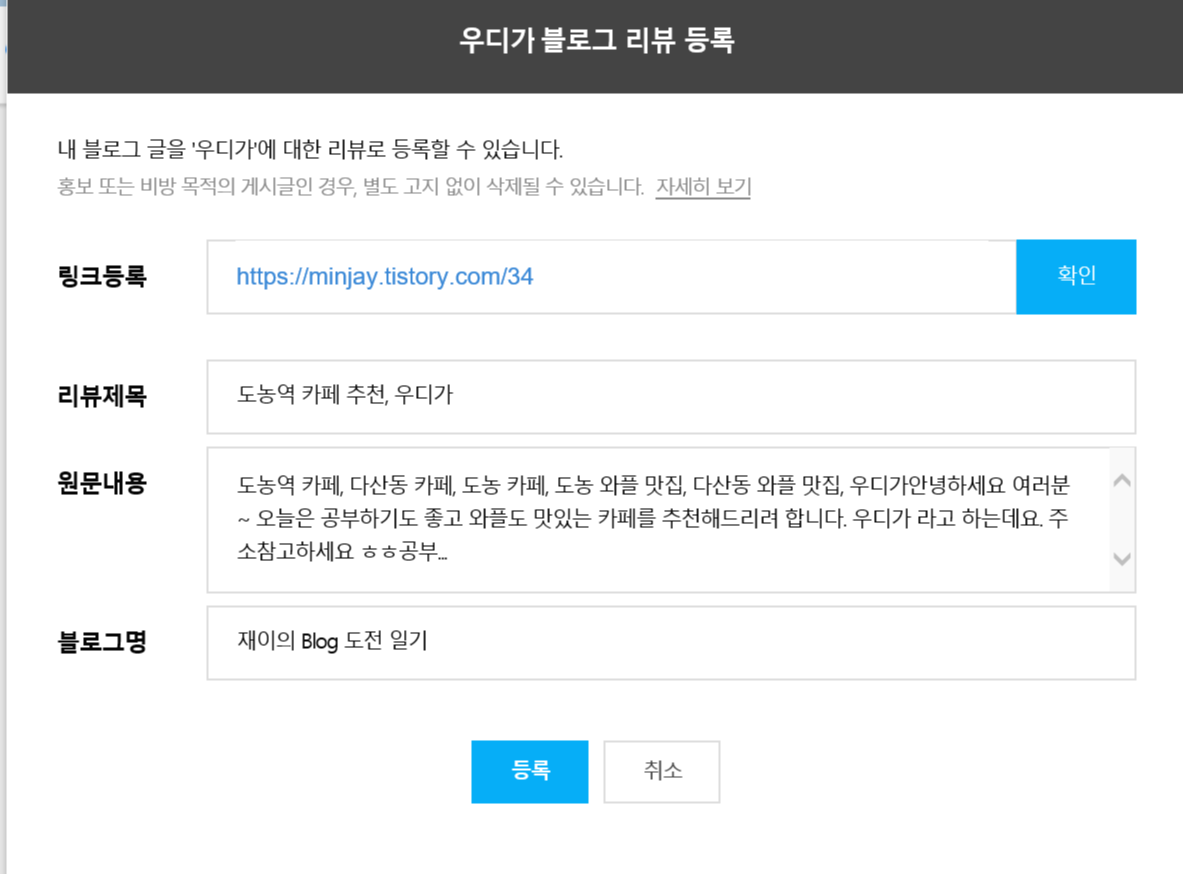The image size is (1183, 874).
Task: Click the 리뷰제목 label
Action: coord(102,395)
